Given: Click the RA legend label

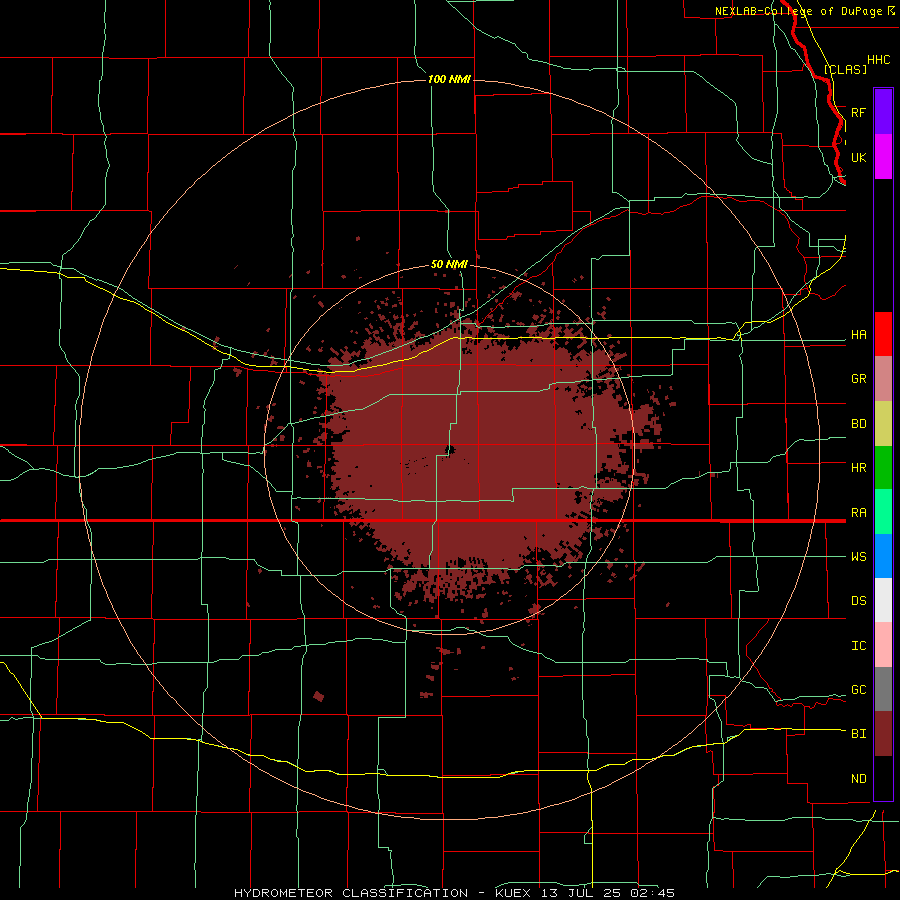Looking at the screenshot, I should 858,513.
